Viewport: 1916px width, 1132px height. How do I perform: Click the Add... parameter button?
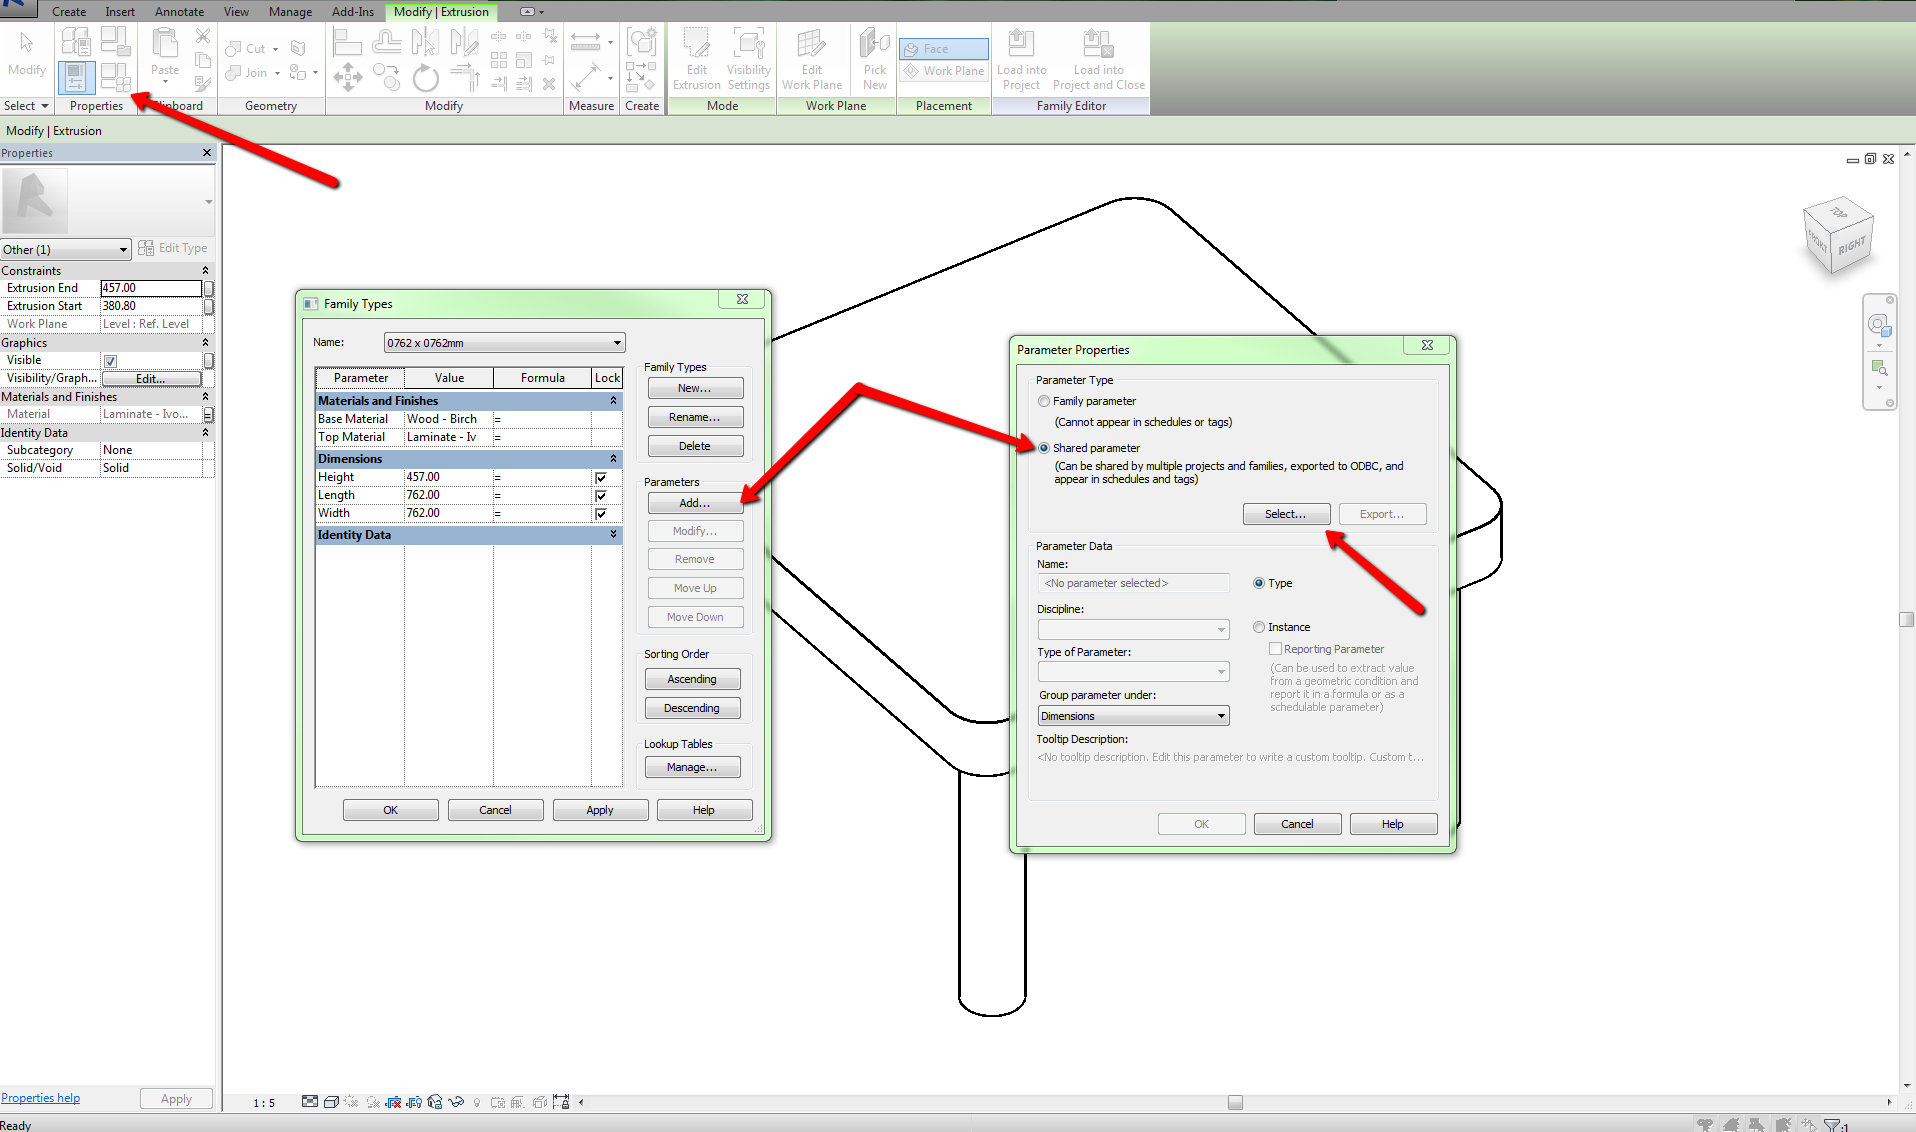(695, 503)
